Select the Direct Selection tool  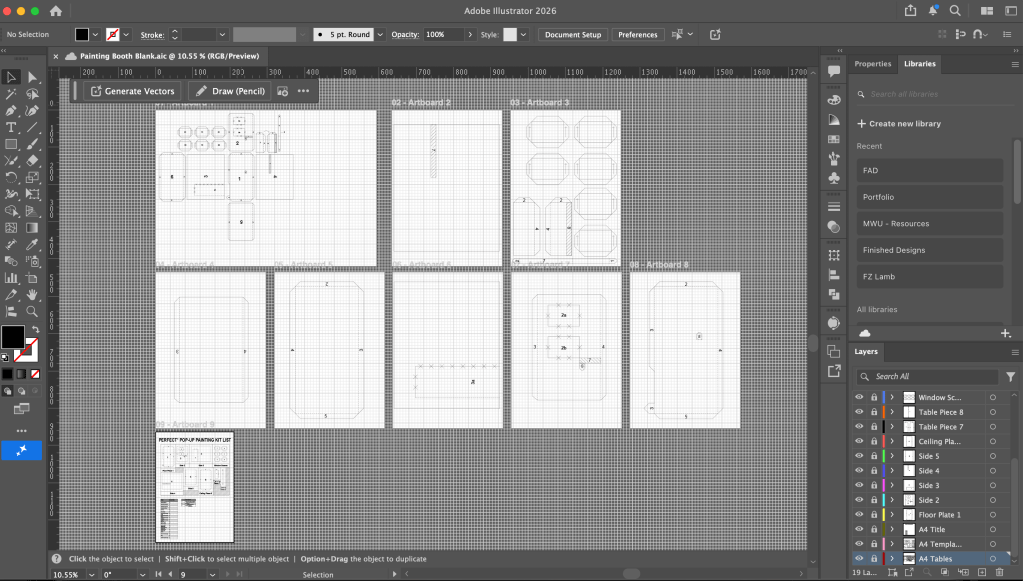click(32, 77)
